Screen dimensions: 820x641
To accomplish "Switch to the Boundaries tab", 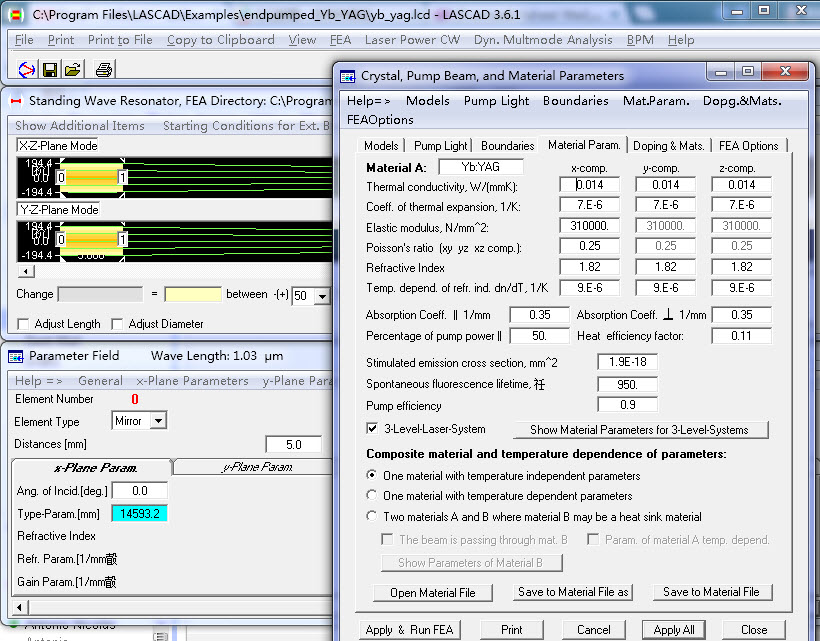I will [x=507, y=146].
